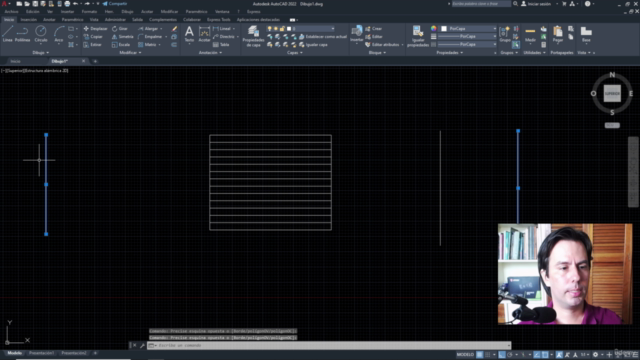The height and width of the screenshot is (360, 640).
Task: Expand the Bloque panel
Action: point(377,53)
